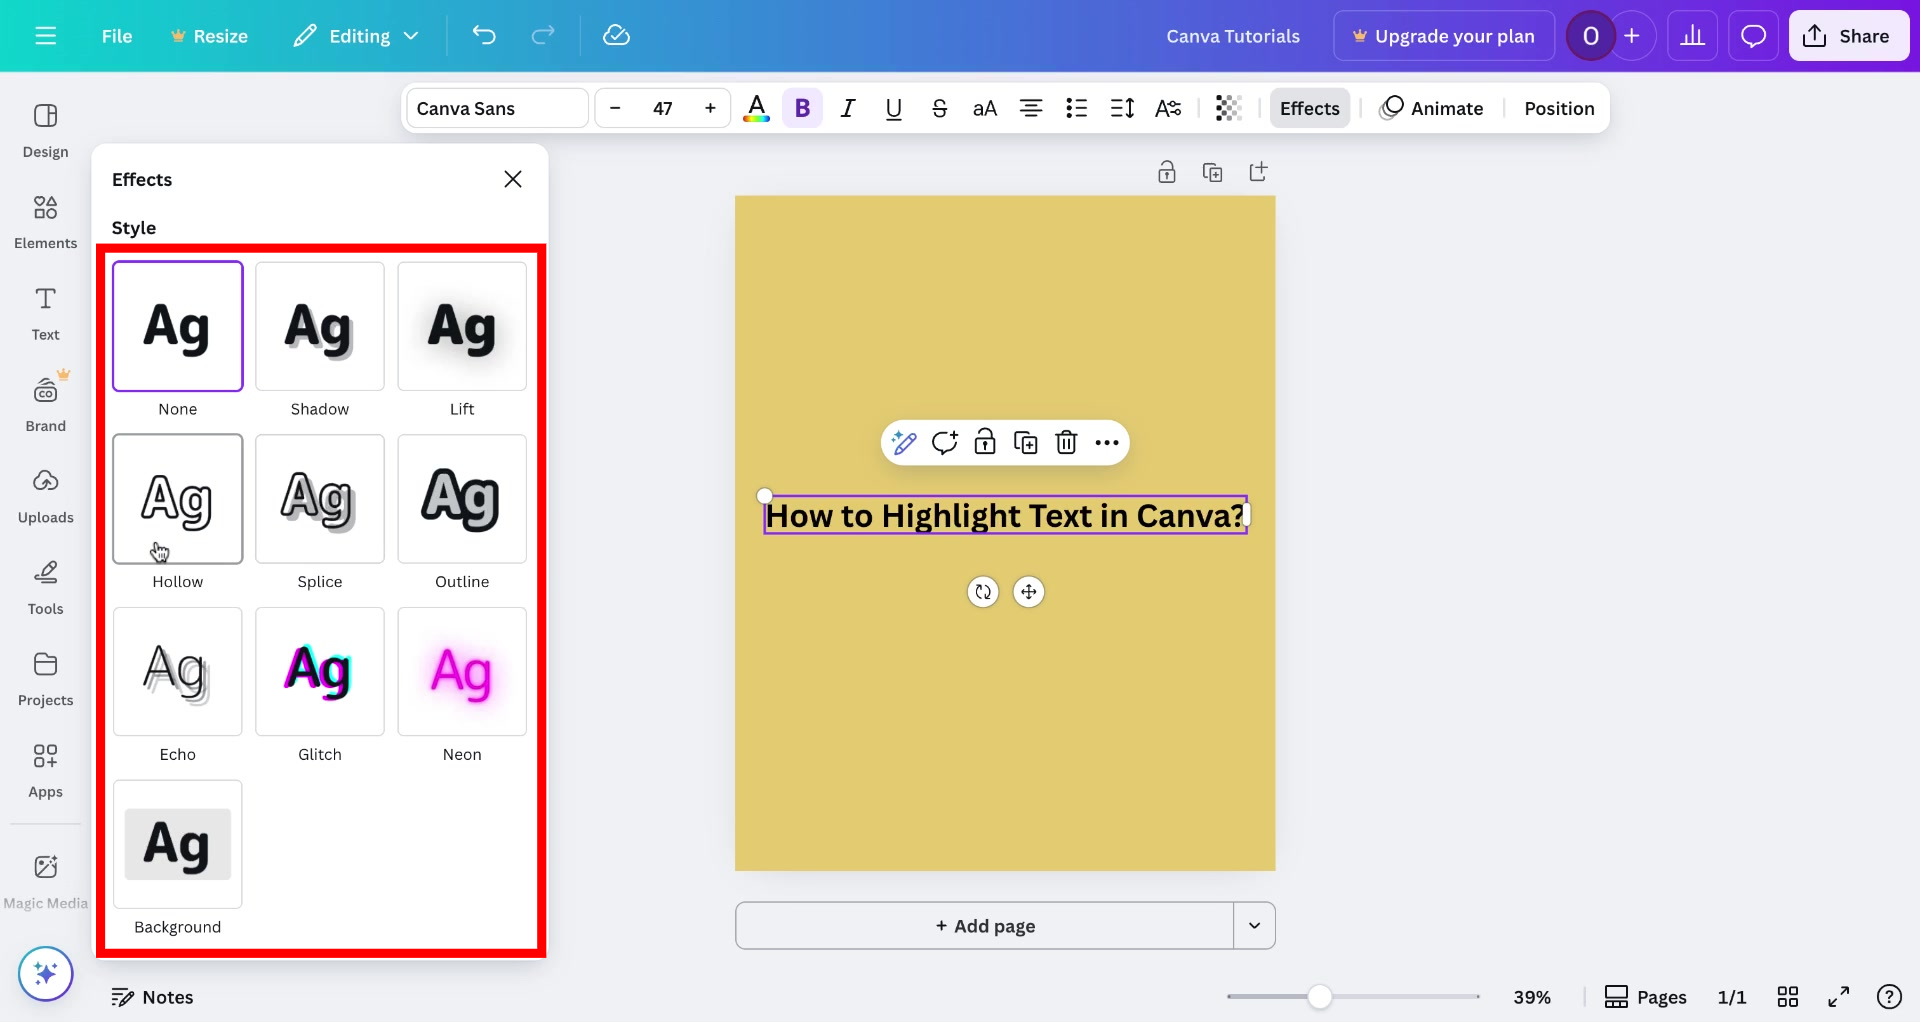Screen dimensions: 1920x1022
Task: Open the Editing mode dropdown
Action: 356,35
